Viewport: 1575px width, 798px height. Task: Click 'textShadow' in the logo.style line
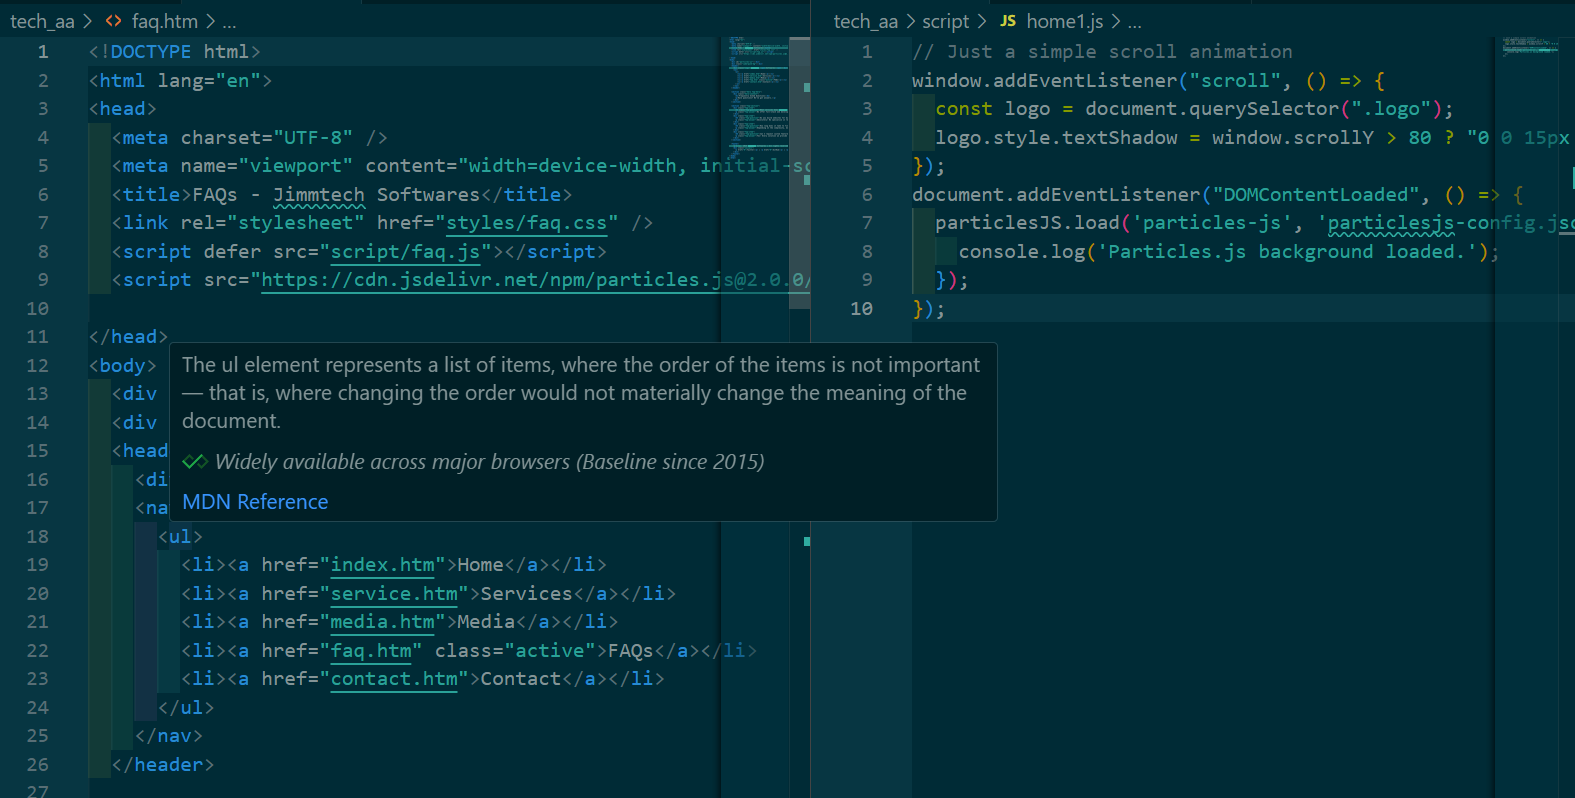pos(1120,138)
